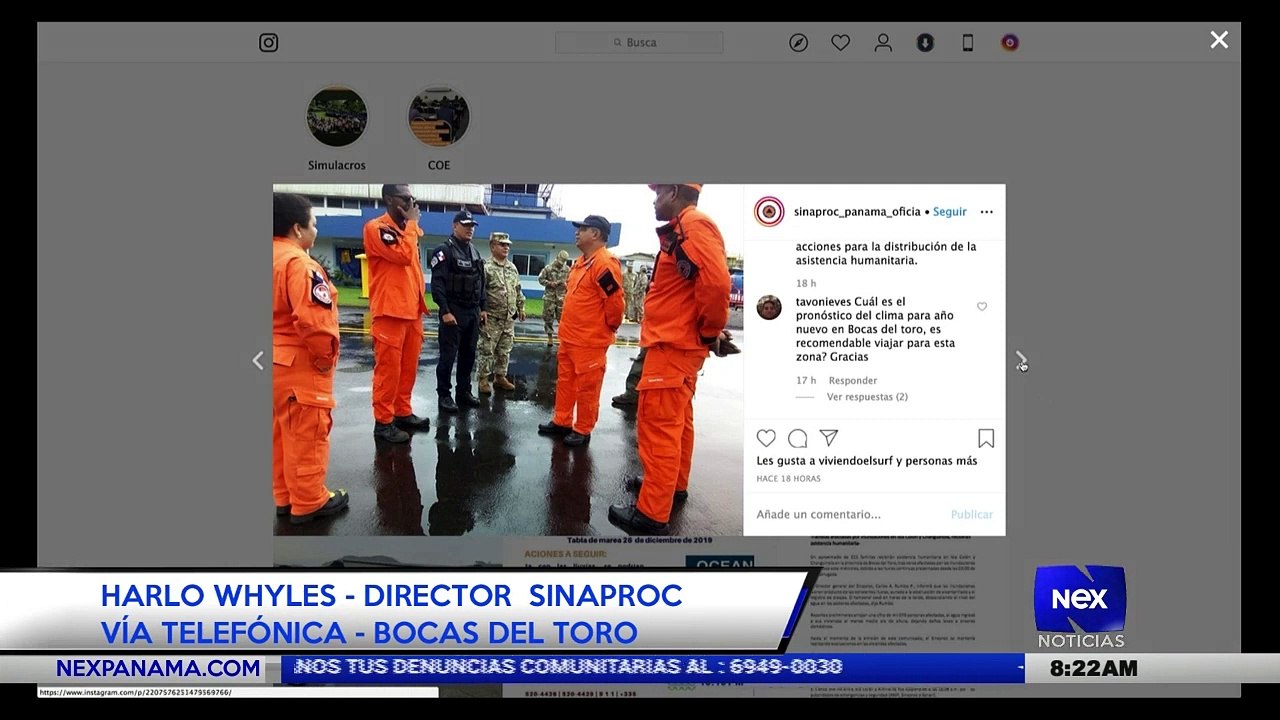Click tavonieves commenter avatar

click(x=769, y=307)
